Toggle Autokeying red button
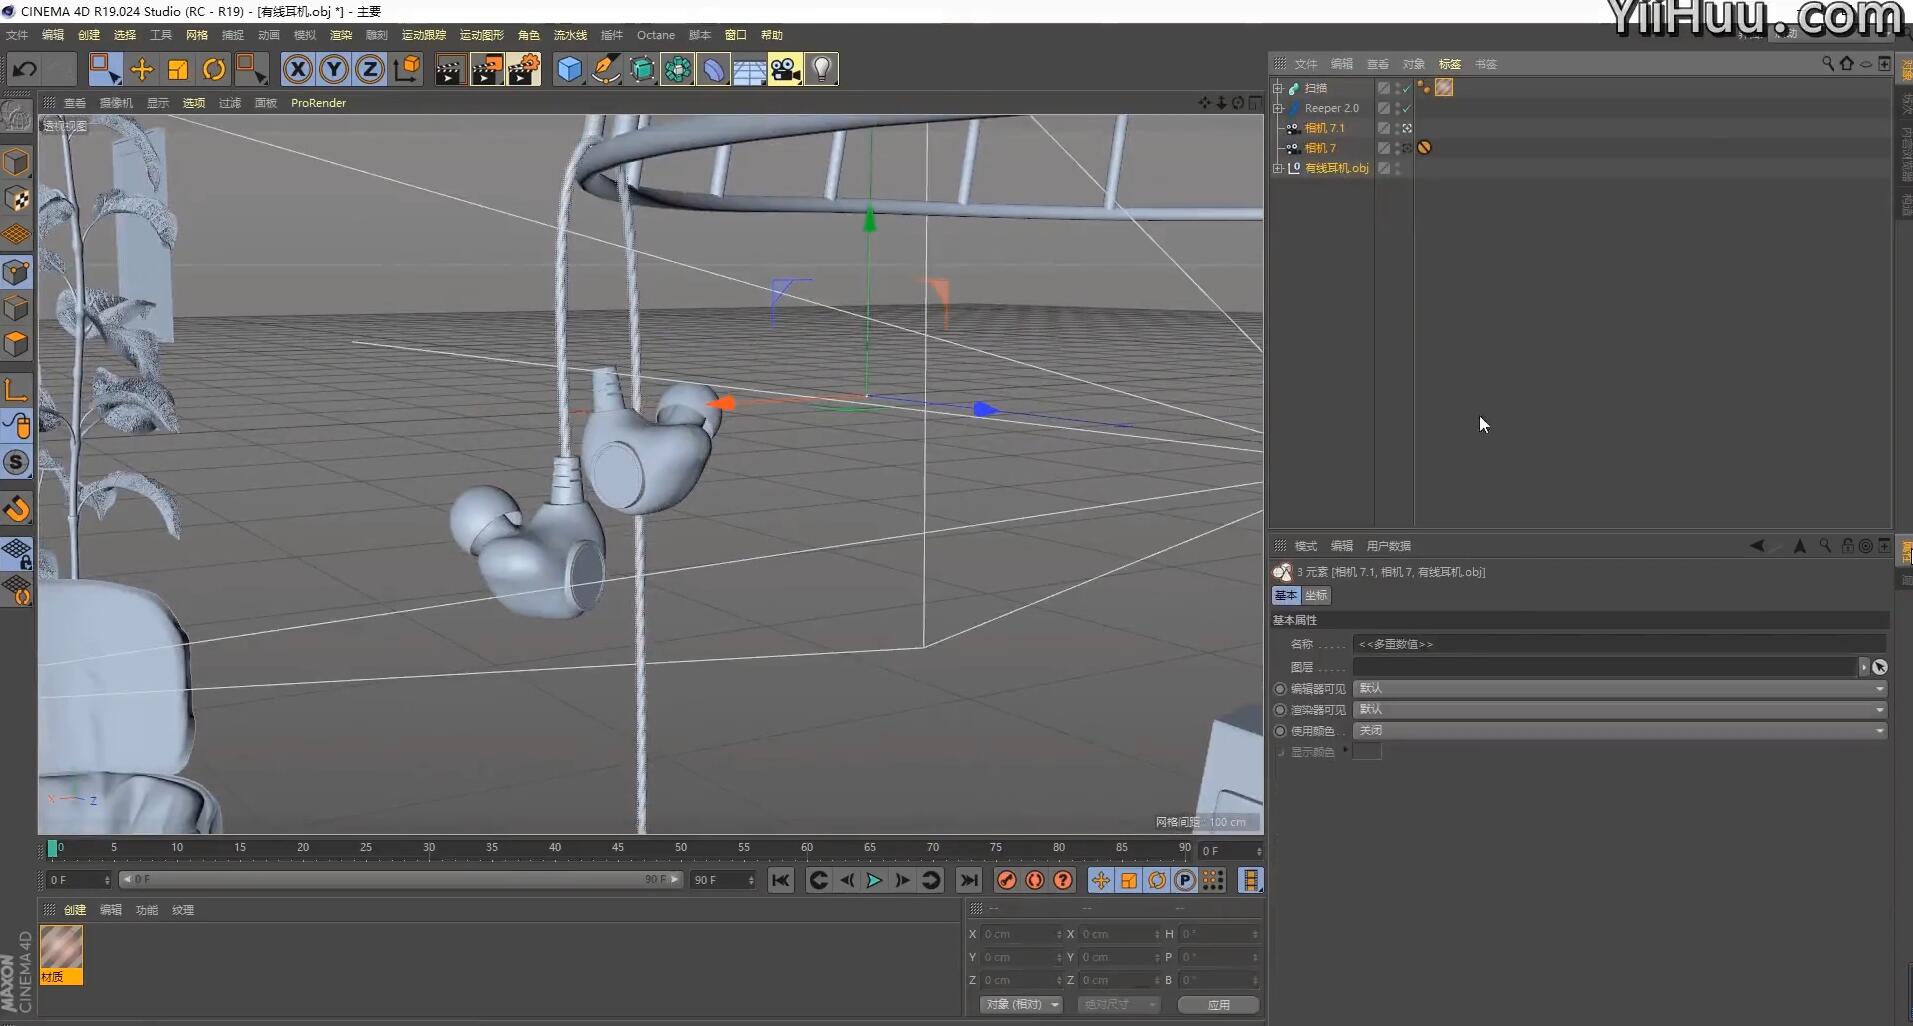 1035,880
